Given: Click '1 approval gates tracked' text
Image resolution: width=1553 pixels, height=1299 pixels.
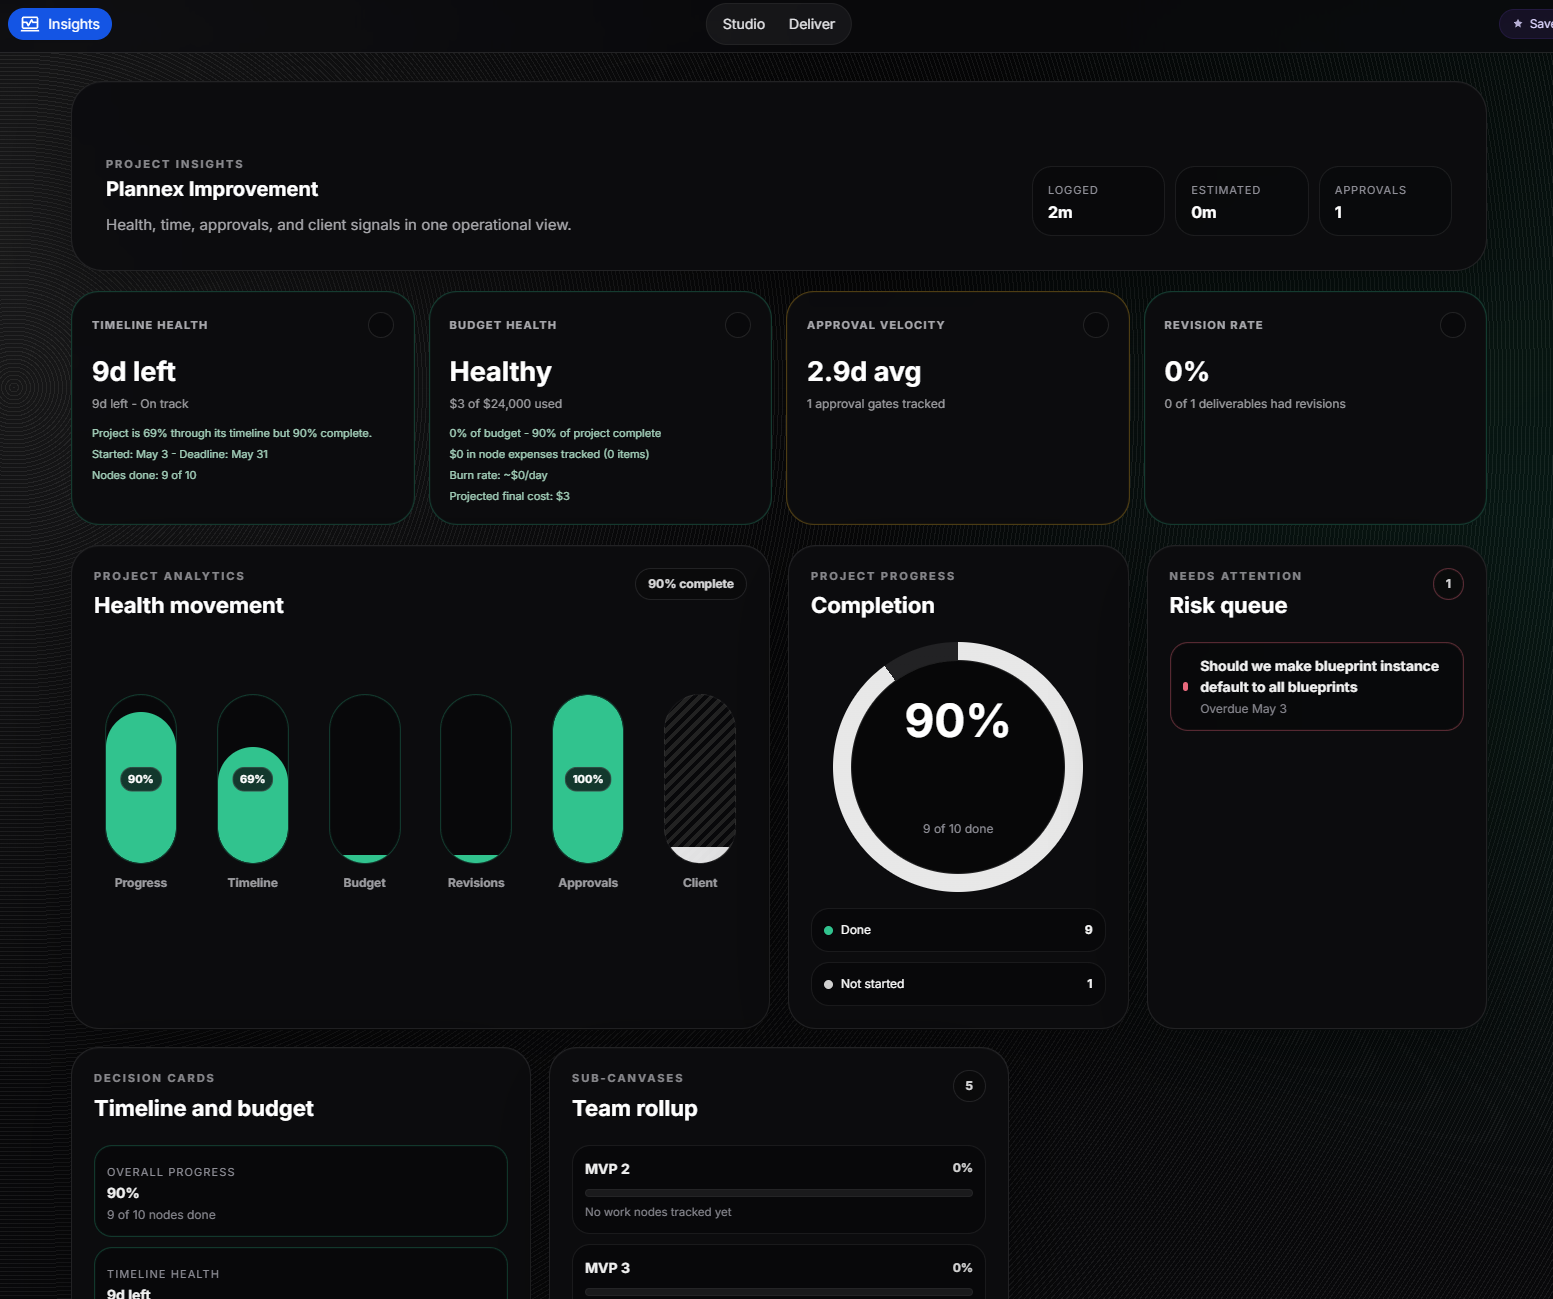Looking at the screenshot, I should click(876, 404).
